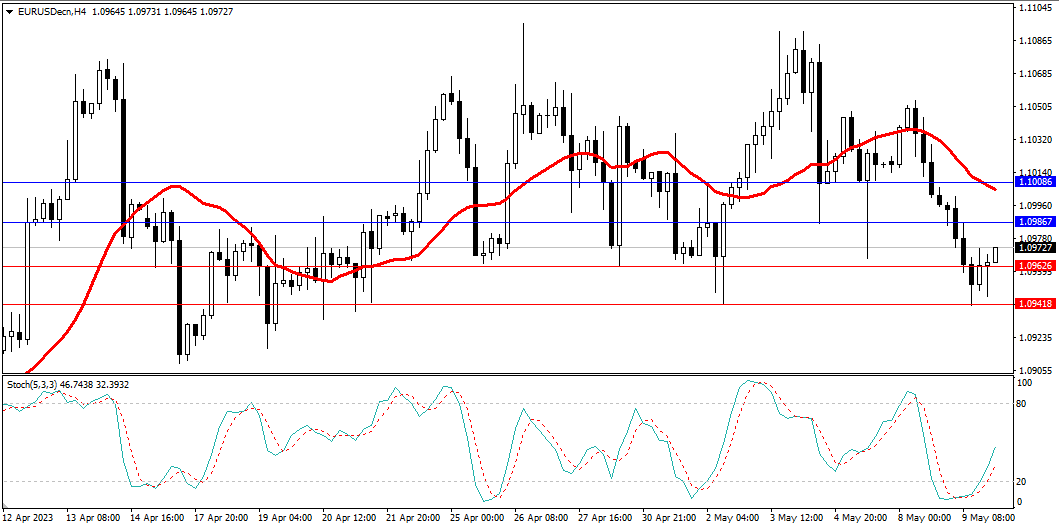Click the 1.09055 price scale value
Viewport: 1059px width, 529px height.
click(1033, 370)
